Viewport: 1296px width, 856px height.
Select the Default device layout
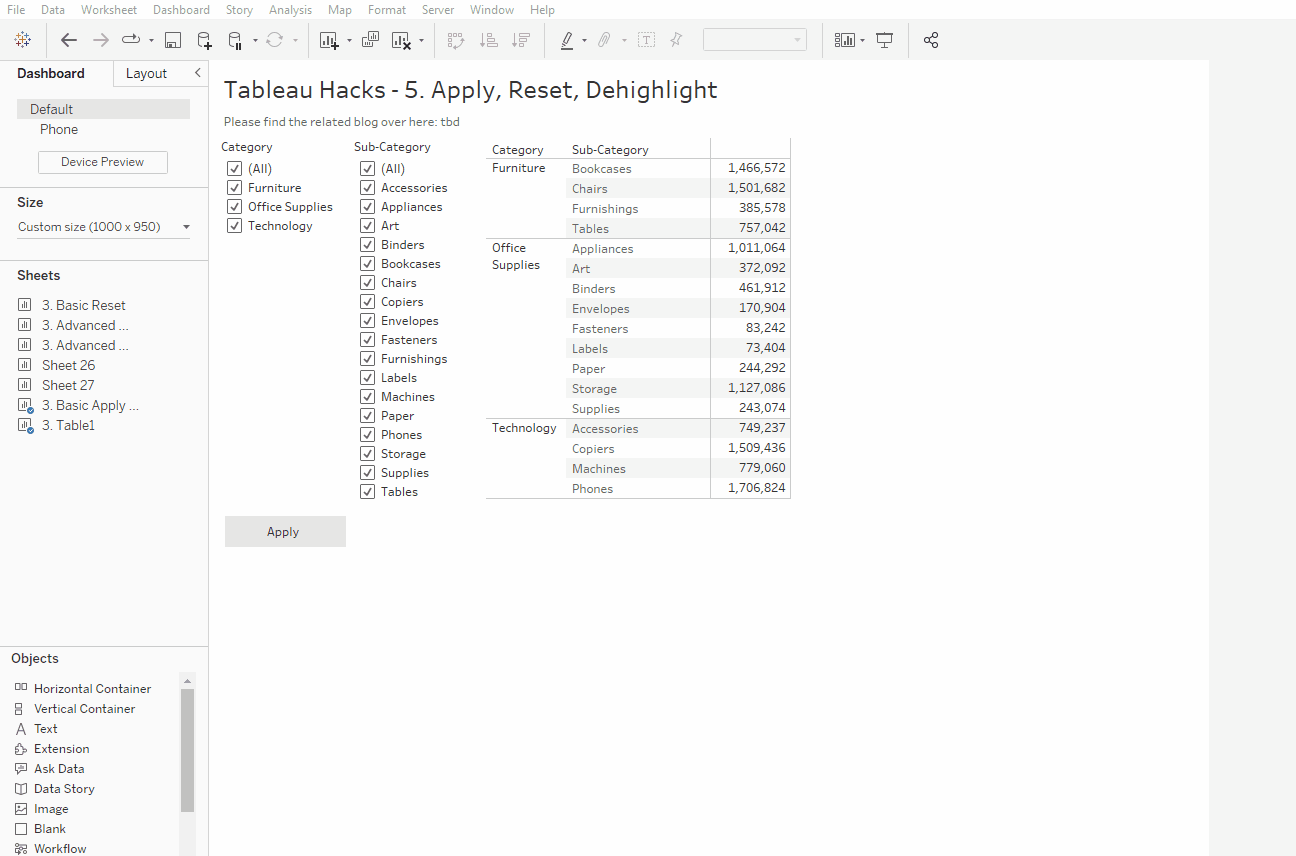point(104,109)
